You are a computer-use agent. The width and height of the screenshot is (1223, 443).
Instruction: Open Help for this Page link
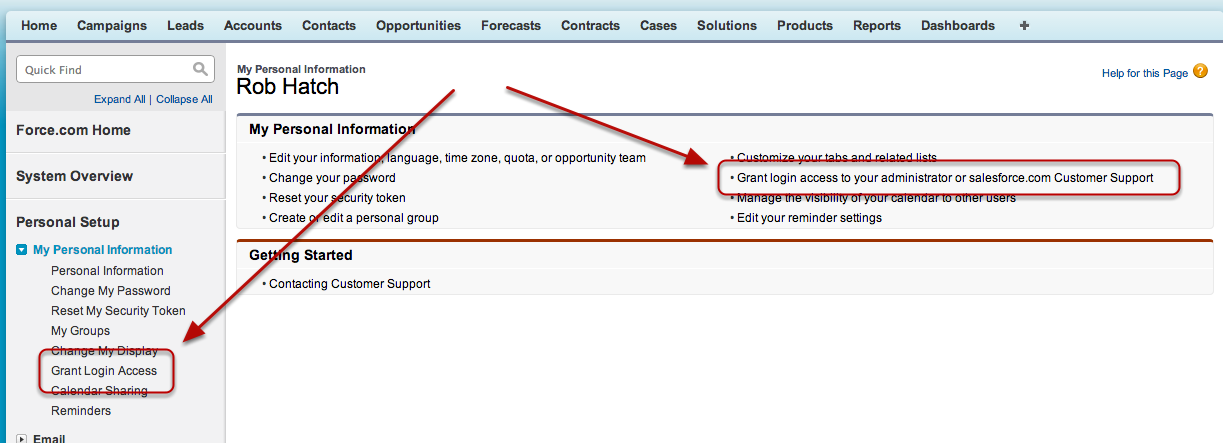[x=1144, y=73]
